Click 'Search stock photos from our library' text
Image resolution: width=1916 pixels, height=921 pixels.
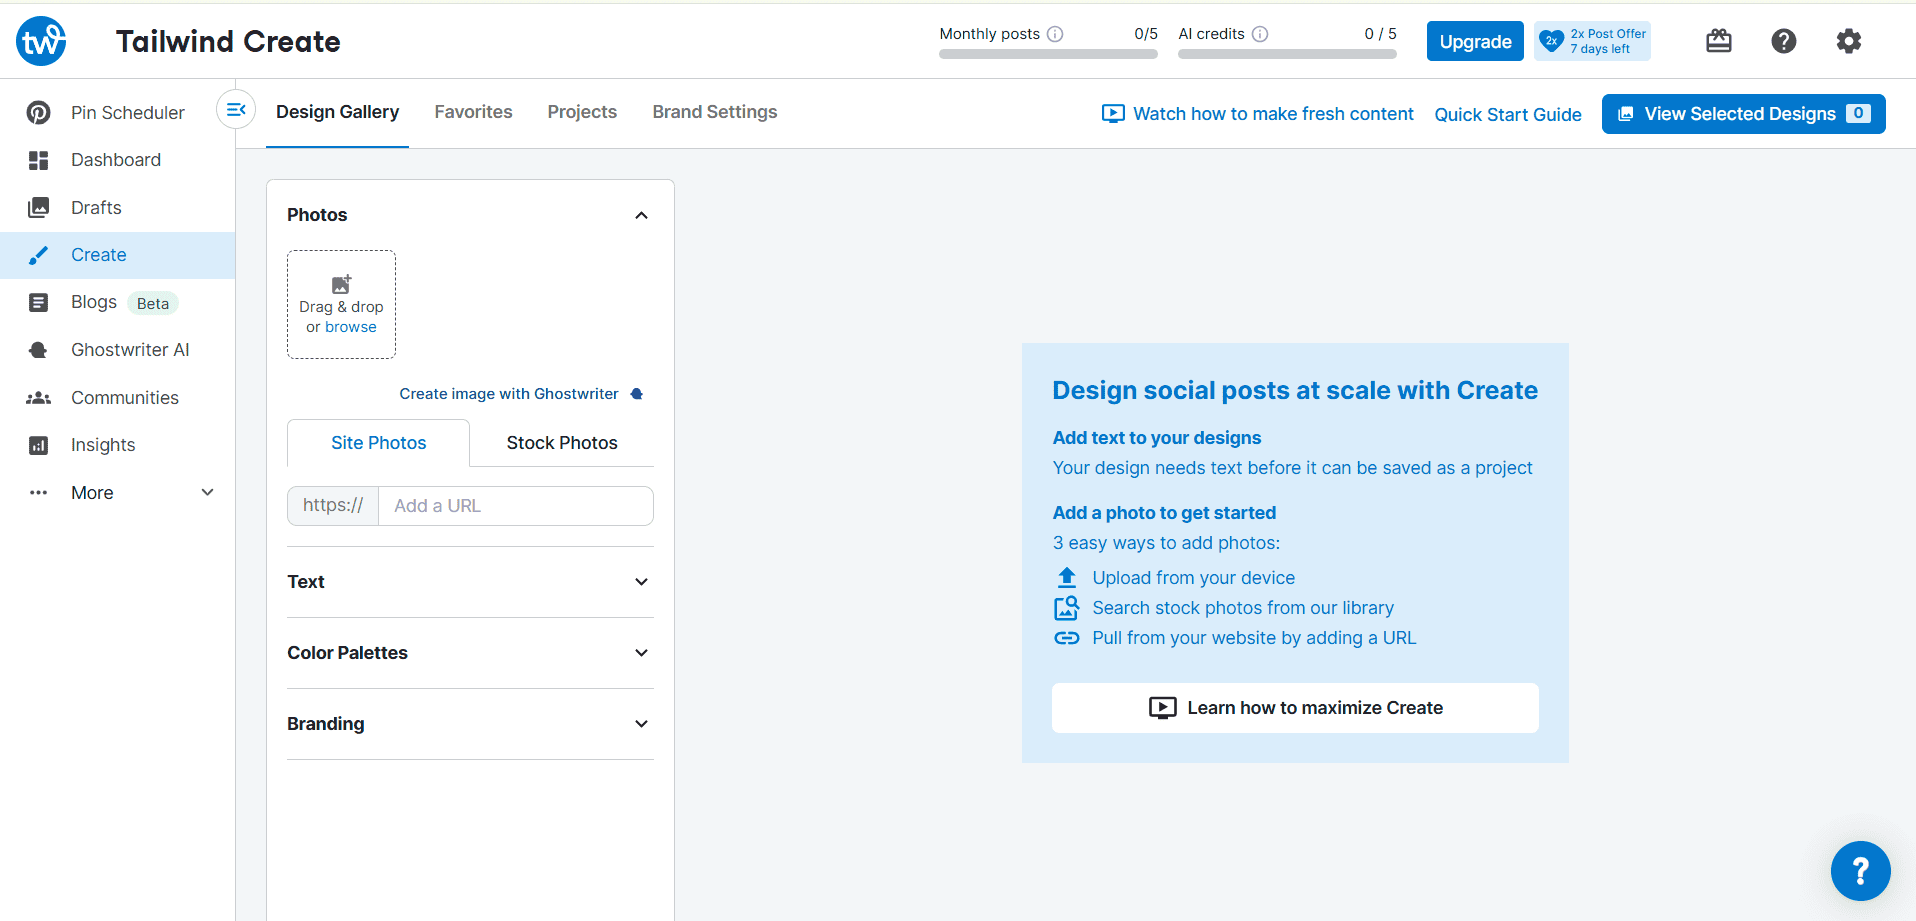1243,608
